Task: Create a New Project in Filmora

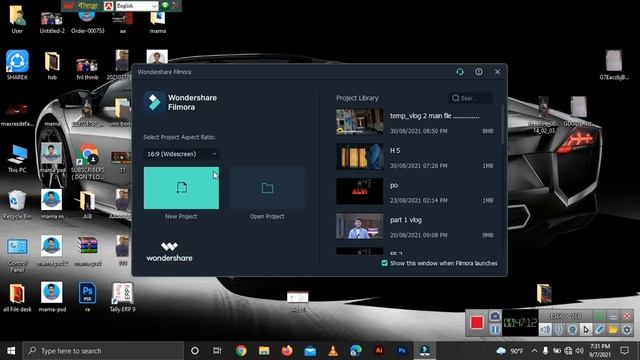Action: (x=181, y=188)
